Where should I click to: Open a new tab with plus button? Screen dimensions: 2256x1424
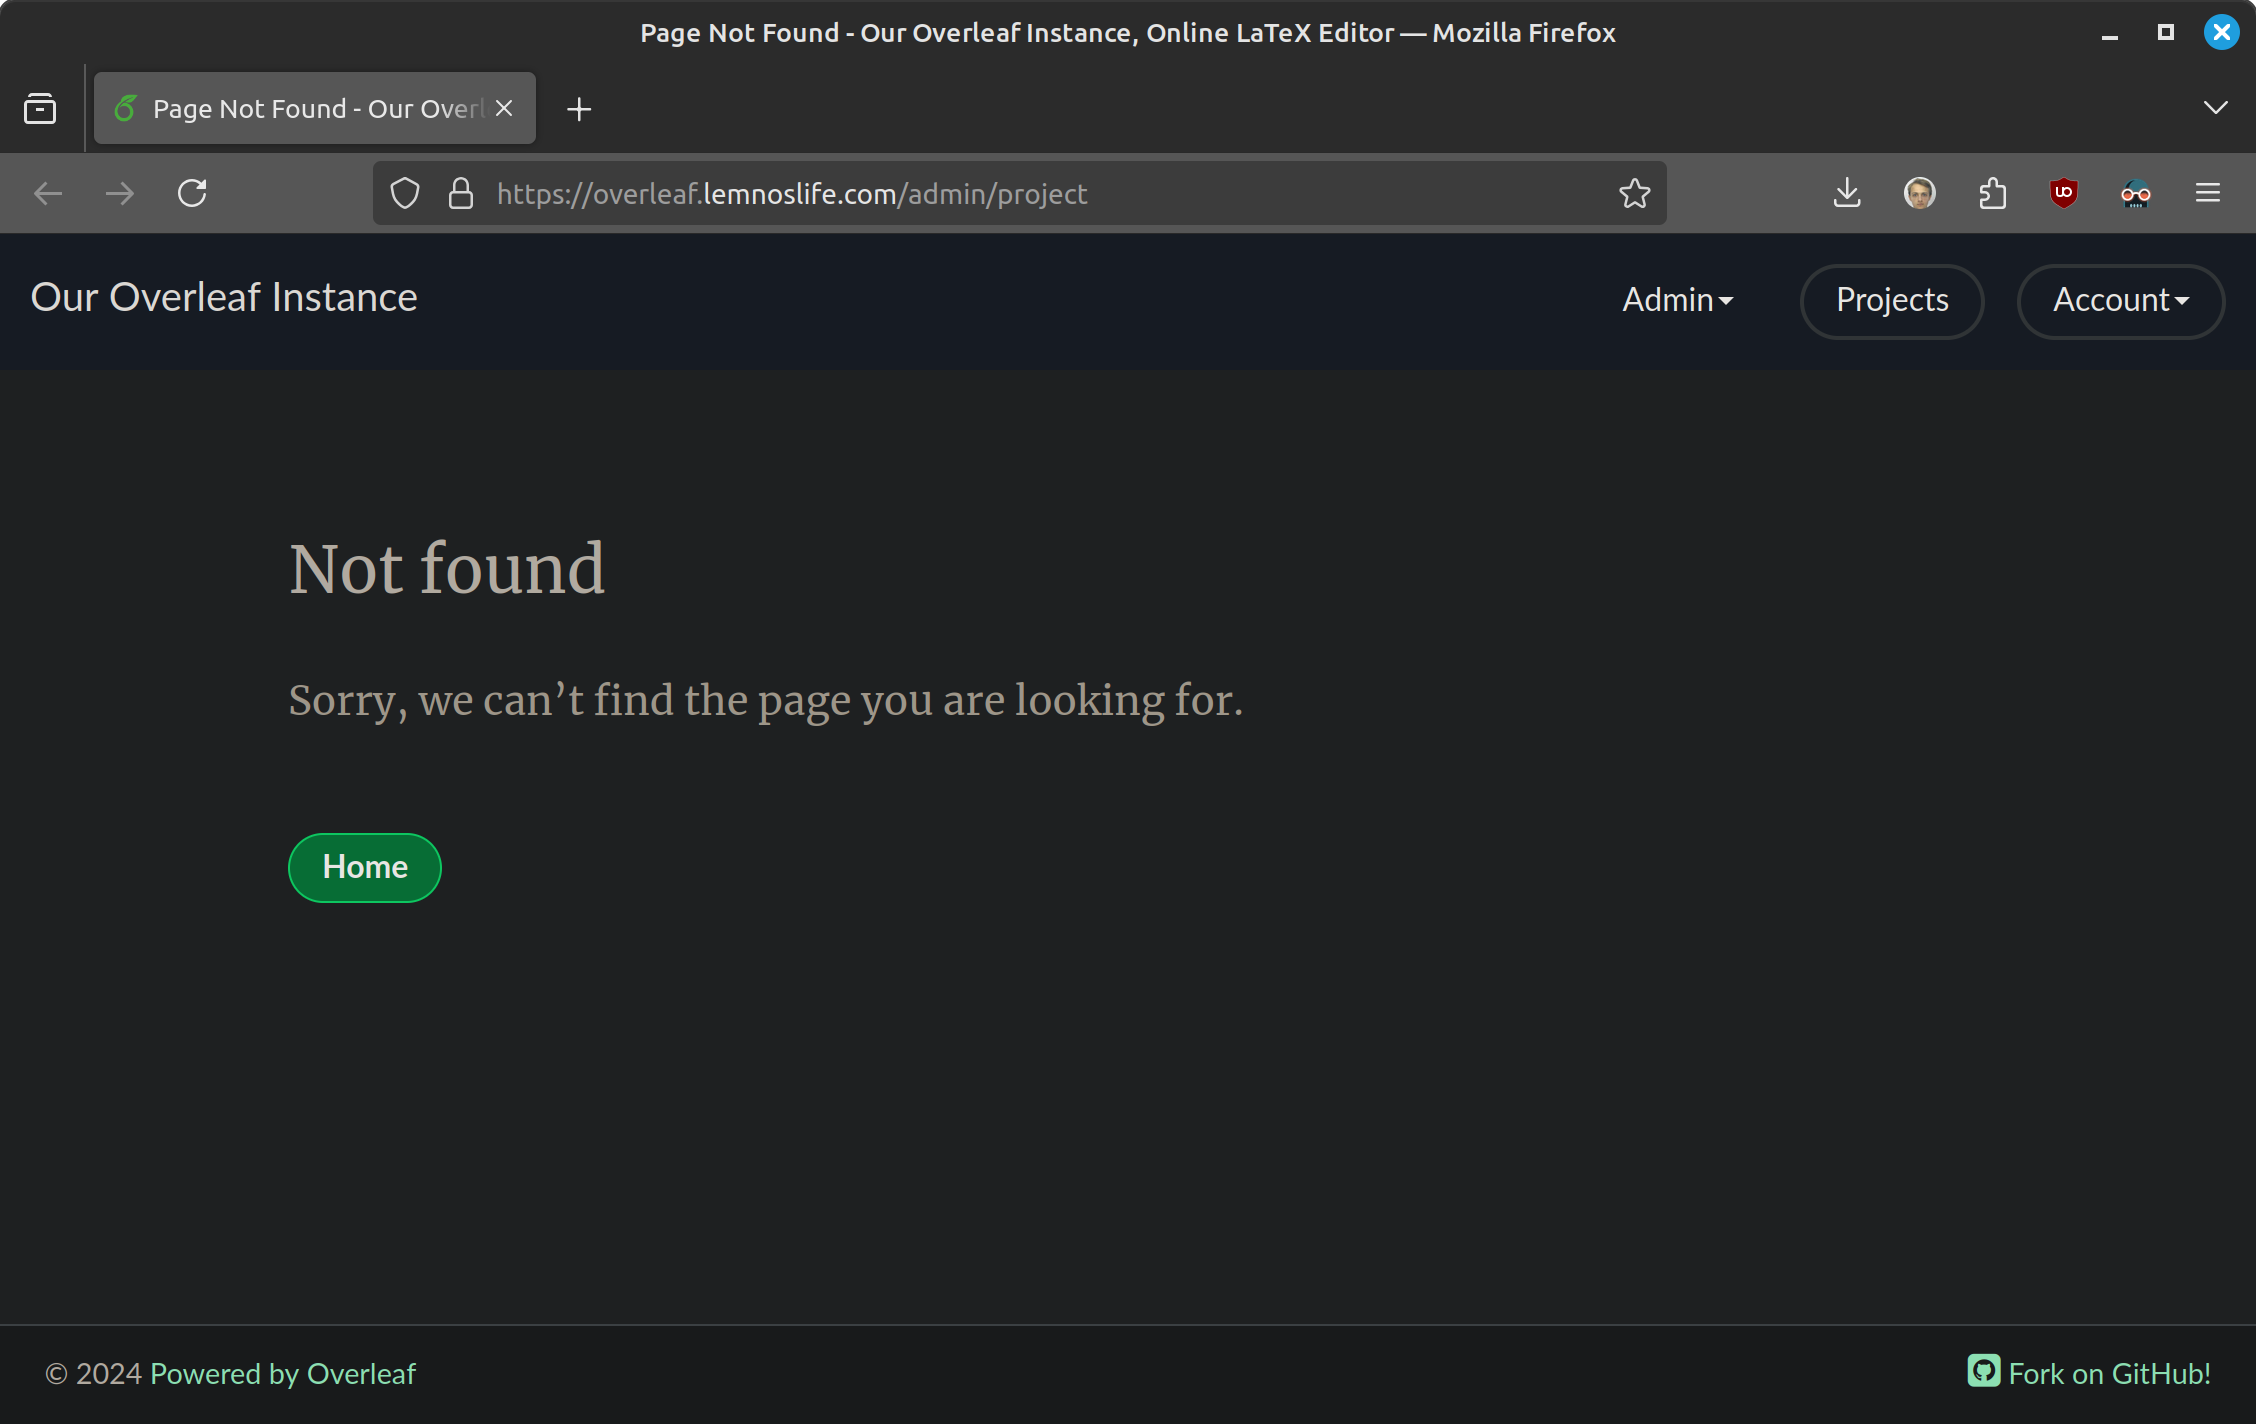[579, 108]
